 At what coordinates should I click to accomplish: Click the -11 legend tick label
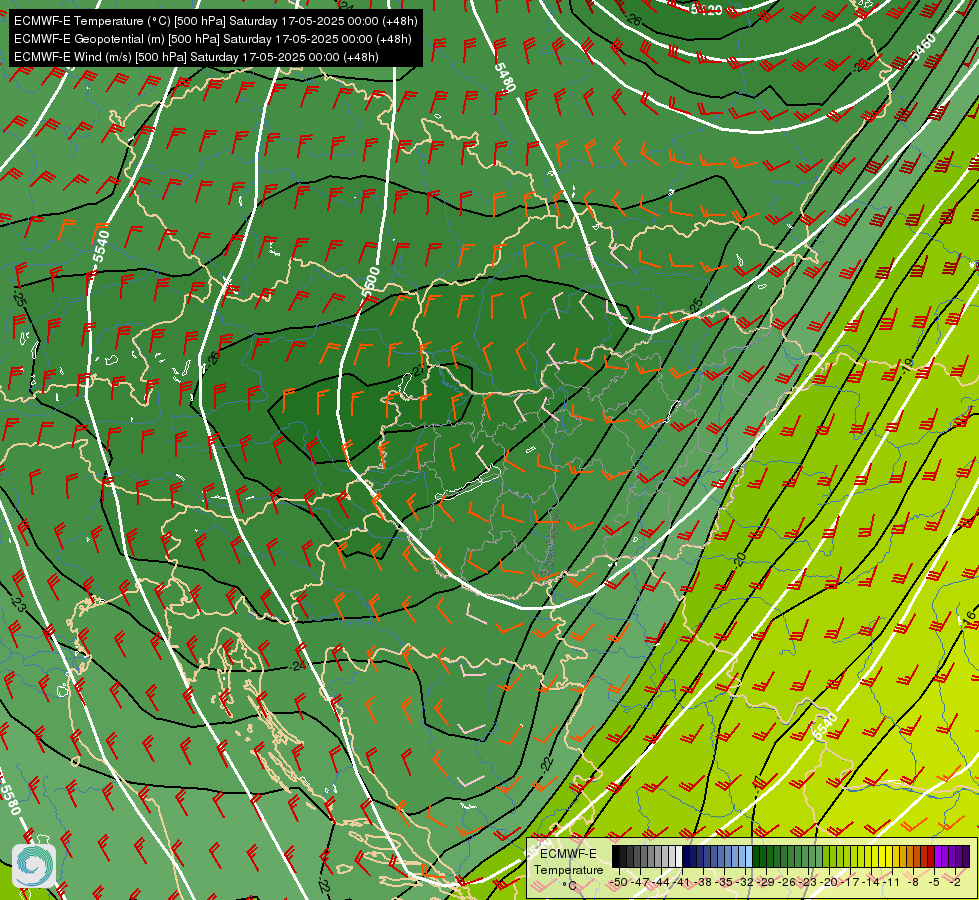pos(891,882)
